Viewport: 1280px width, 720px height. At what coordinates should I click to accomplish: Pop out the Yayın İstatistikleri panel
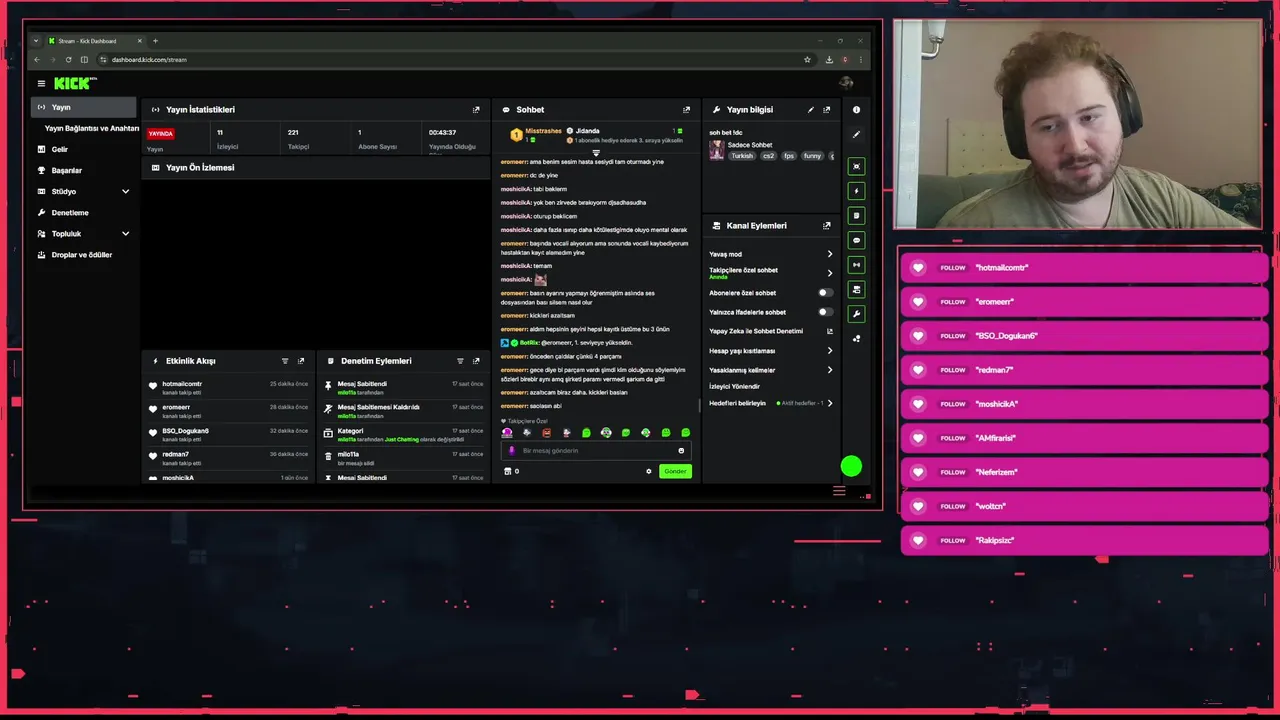(x=476, y=110)
